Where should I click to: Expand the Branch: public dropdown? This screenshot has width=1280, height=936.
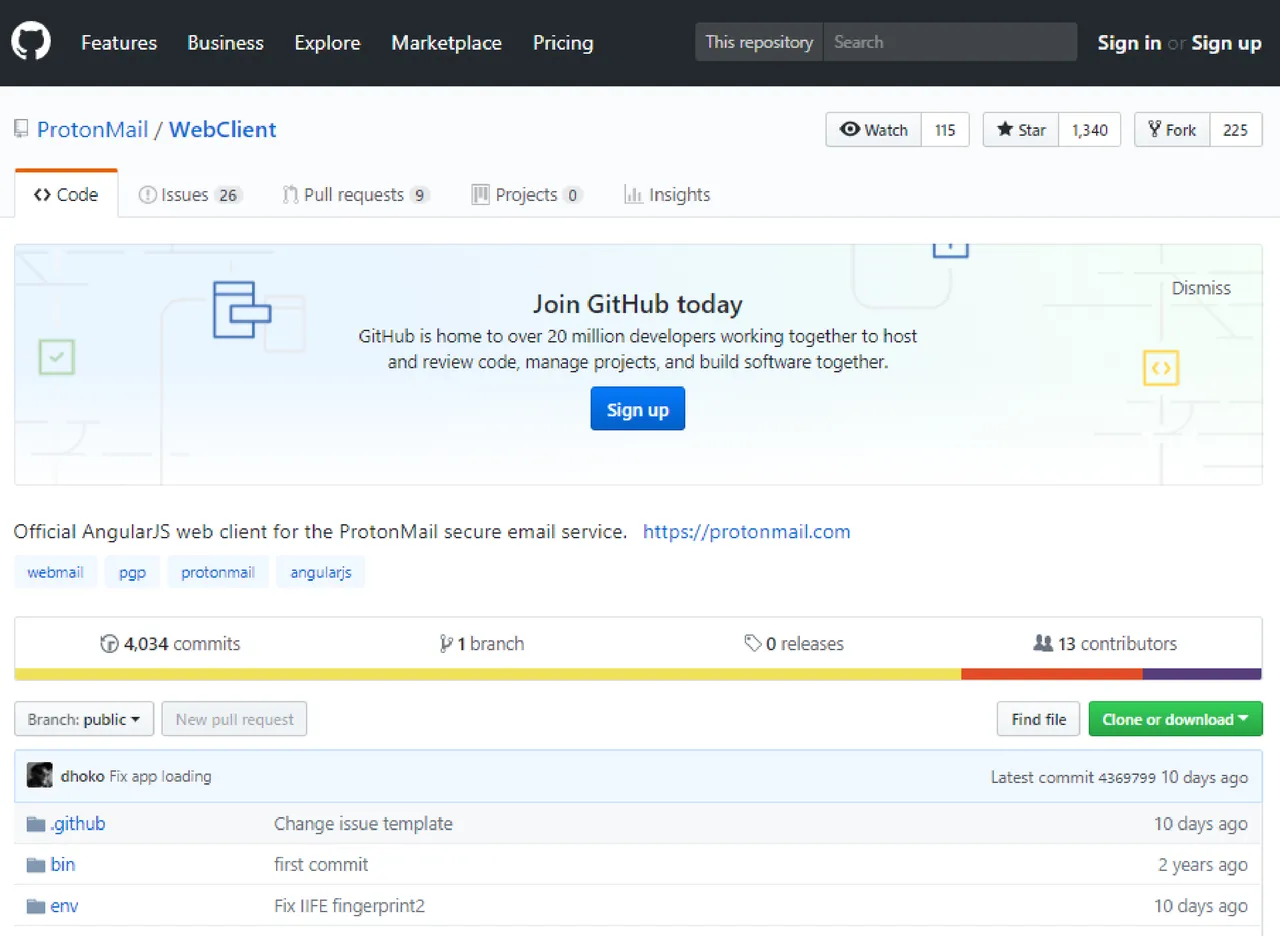[84, 719]
